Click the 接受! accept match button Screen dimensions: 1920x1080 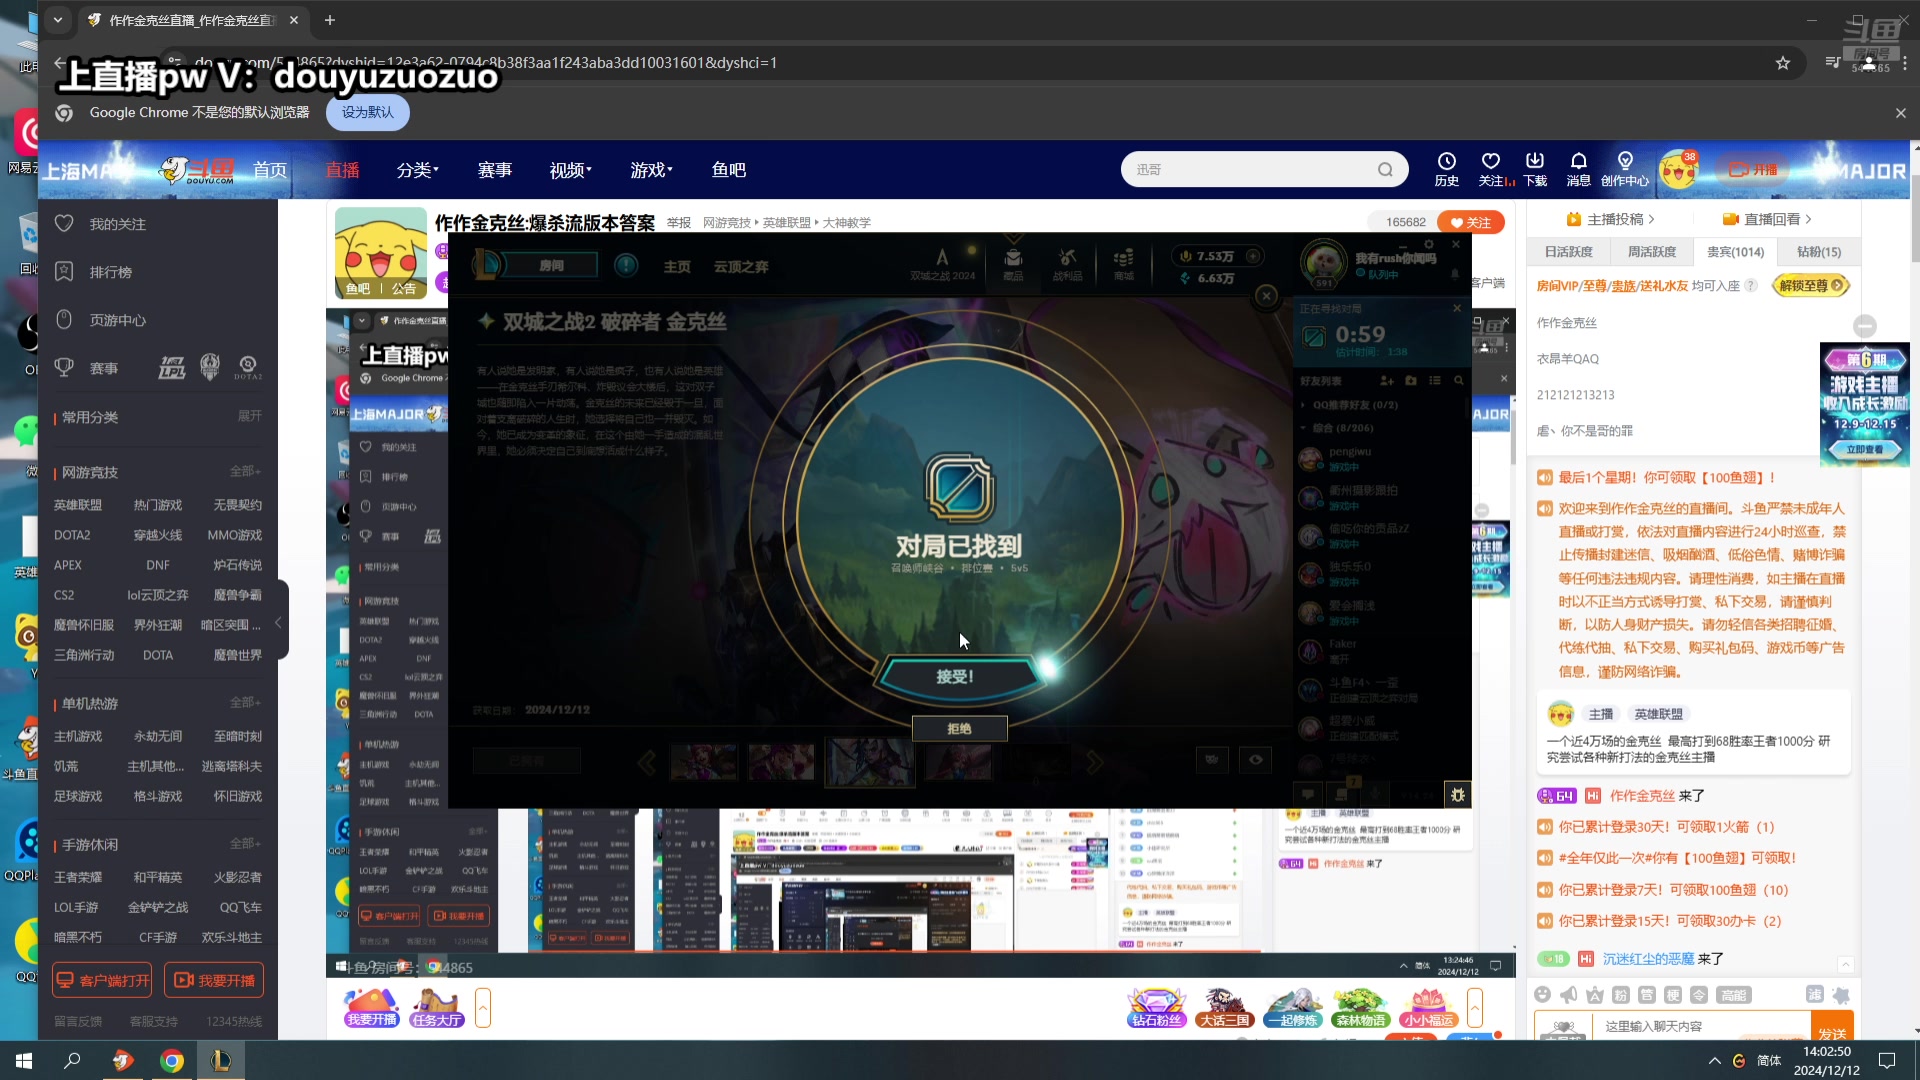[x=955, y=677]
